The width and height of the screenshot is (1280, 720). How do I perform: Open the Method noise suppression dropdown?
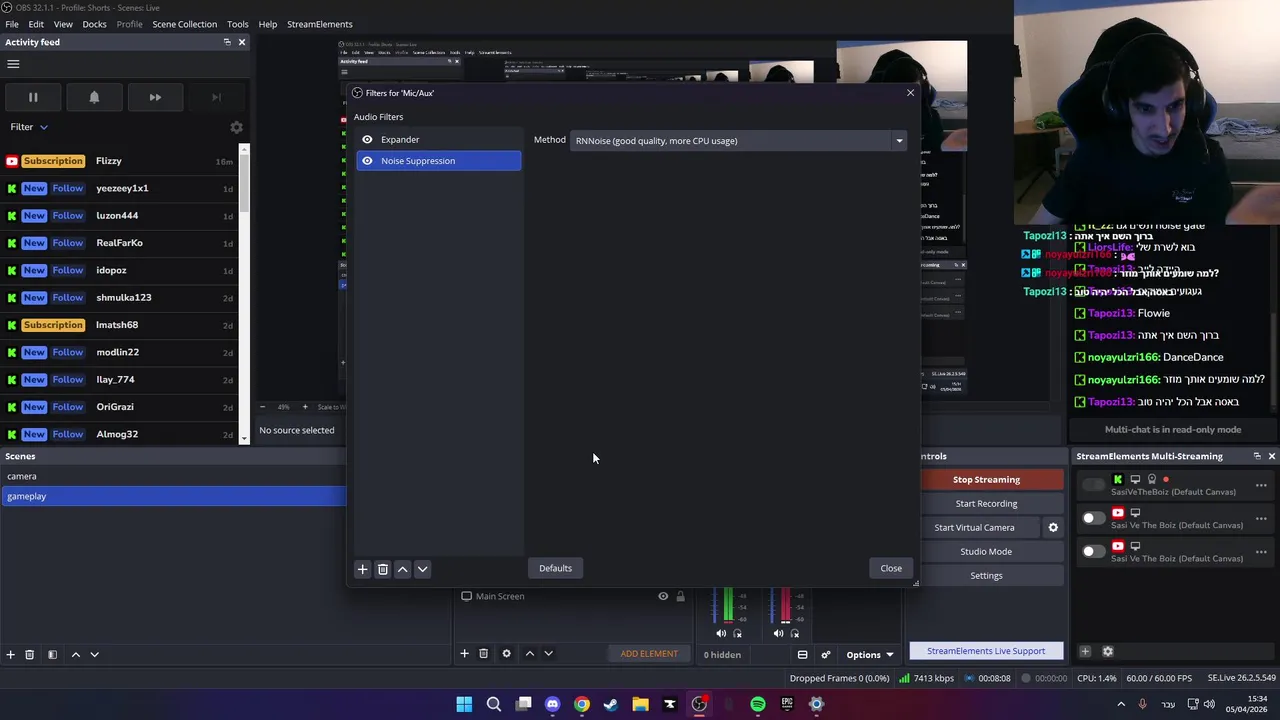[738, 141]
